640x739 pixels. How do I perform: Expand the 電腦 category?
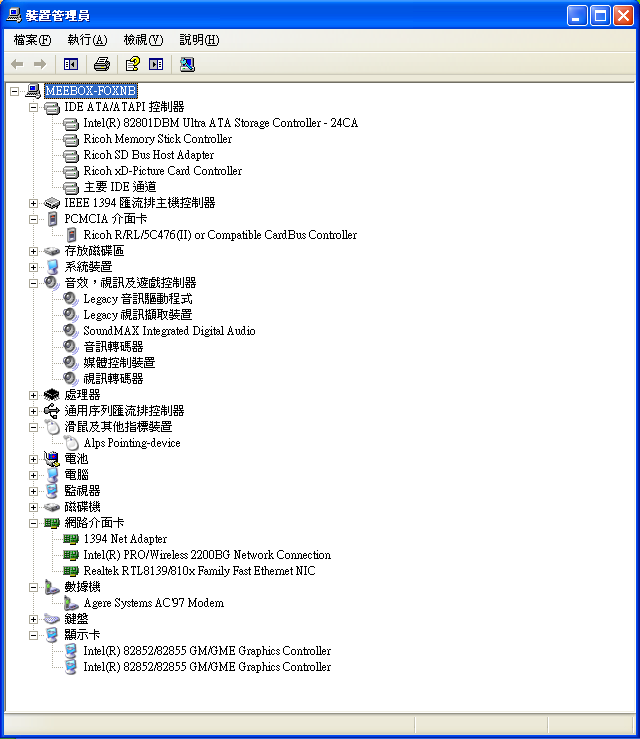pos(33,476)
